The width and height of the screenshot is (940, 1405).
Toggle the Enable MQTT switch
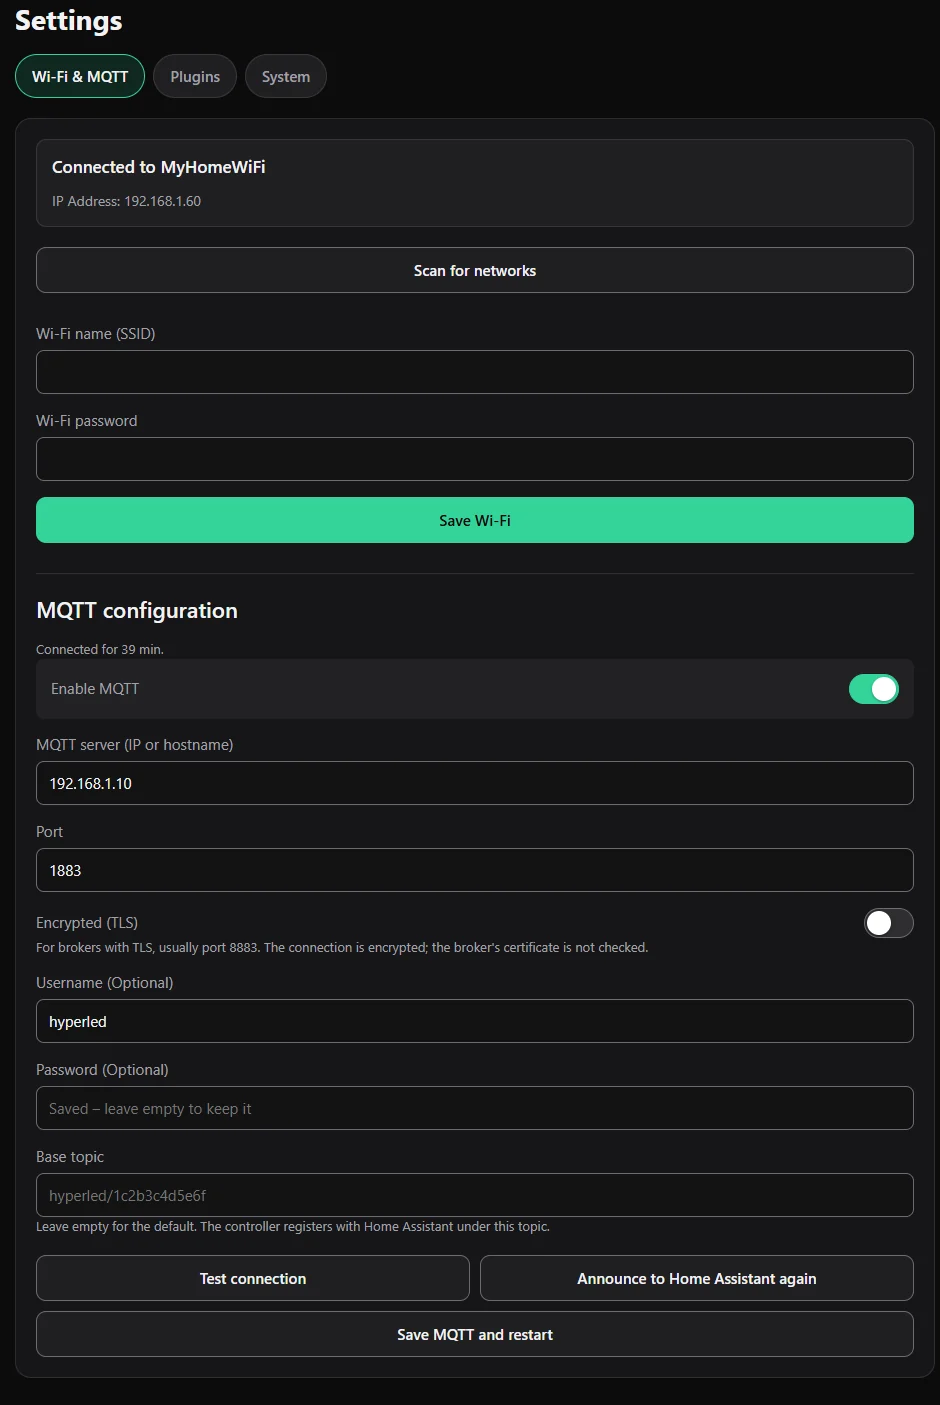(x=874, y=689)
